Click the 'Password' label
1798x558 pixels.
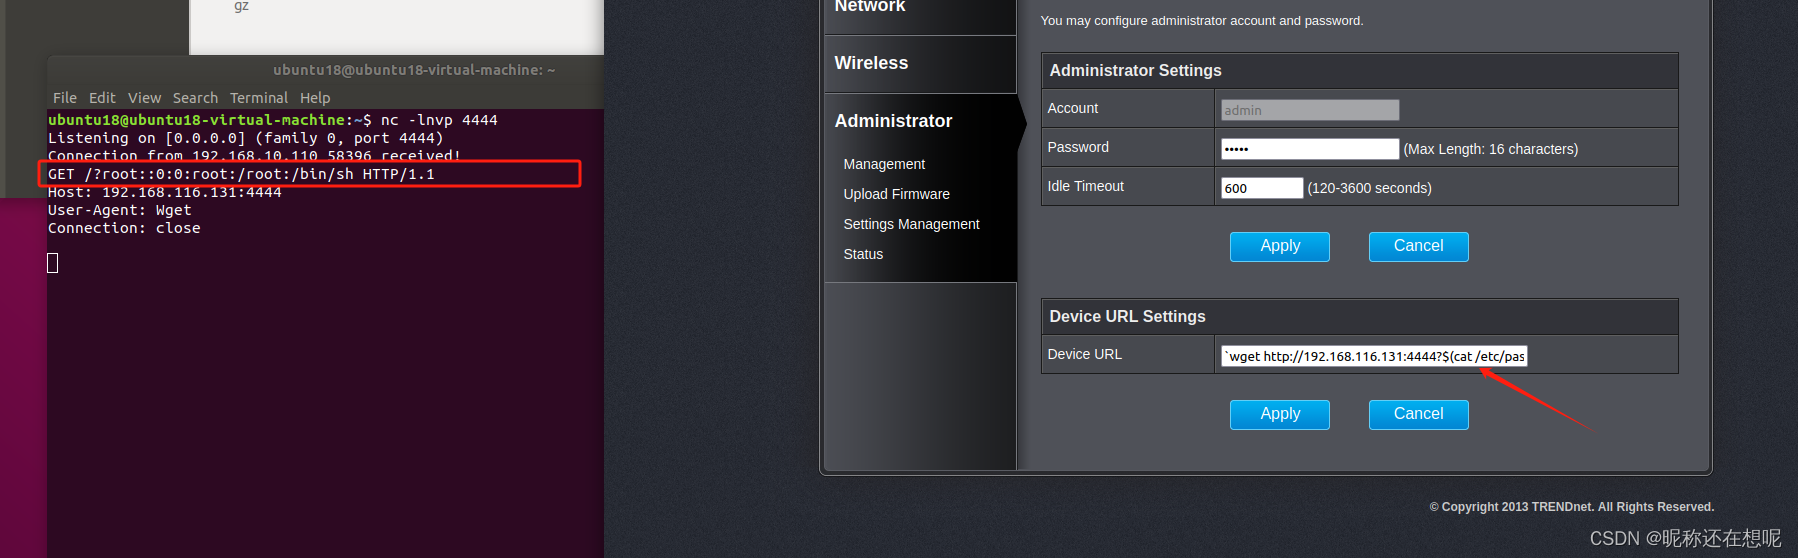click(1077, 147)
